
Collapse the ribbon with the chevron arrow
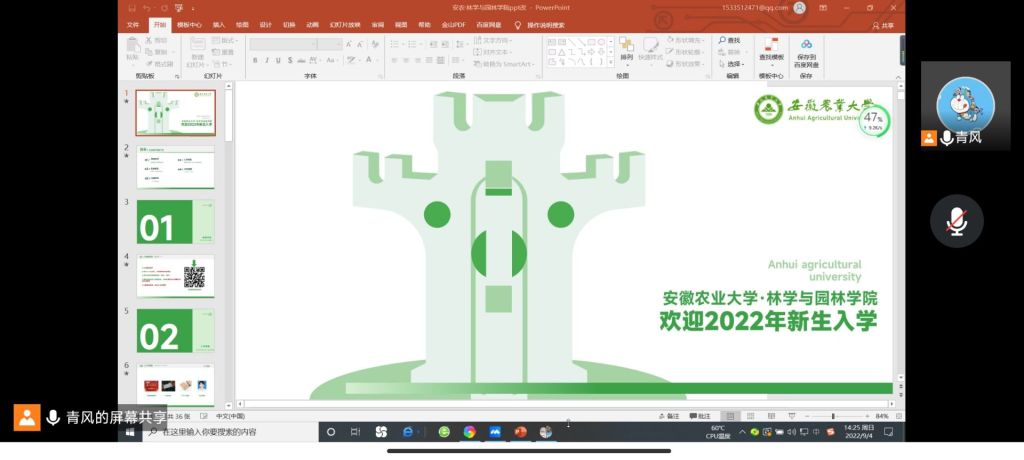click(x=897, y=76)
